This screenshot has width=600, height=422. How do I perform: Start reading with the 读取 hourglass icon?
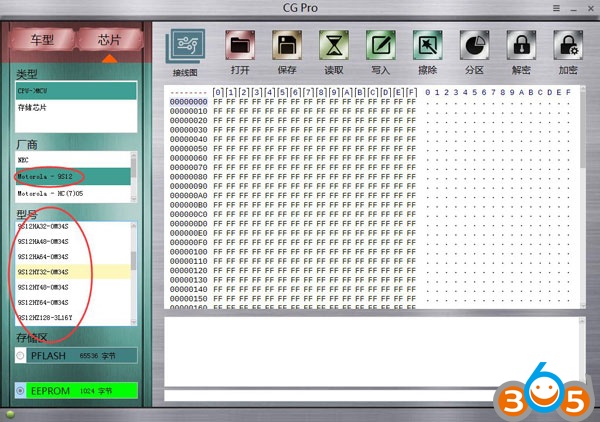334,45
